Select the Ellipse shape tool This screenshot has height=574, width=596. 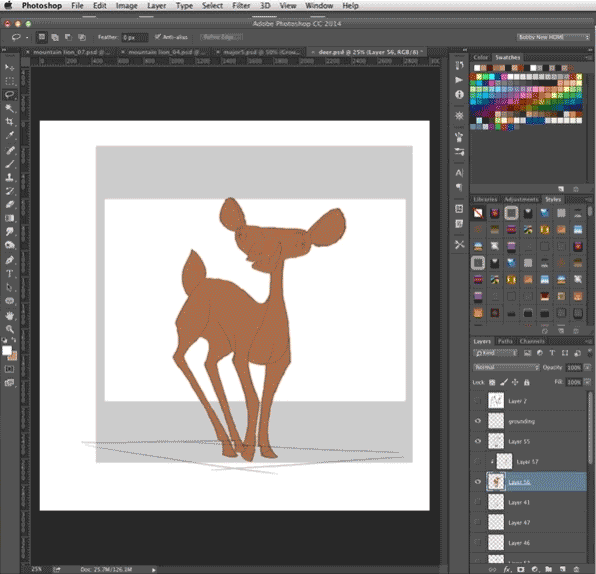tap(10, 301)
